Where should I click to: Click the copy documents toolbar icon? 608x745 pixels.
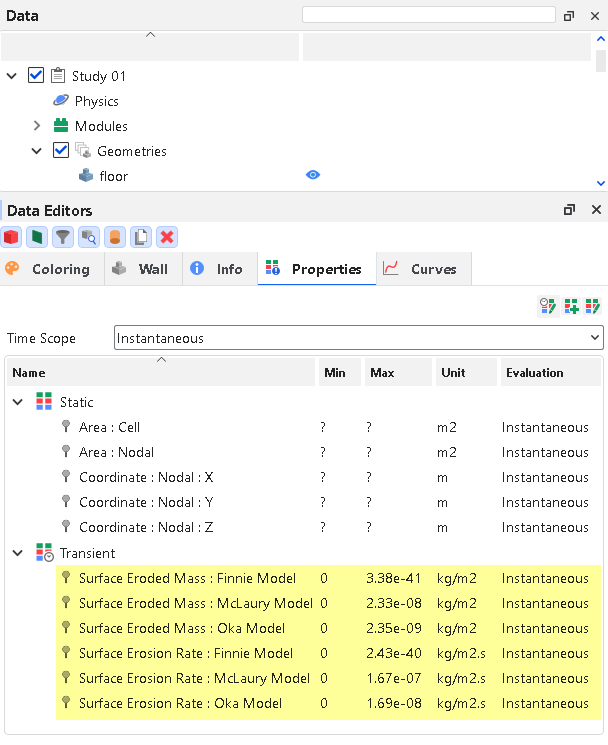(141, 237)
